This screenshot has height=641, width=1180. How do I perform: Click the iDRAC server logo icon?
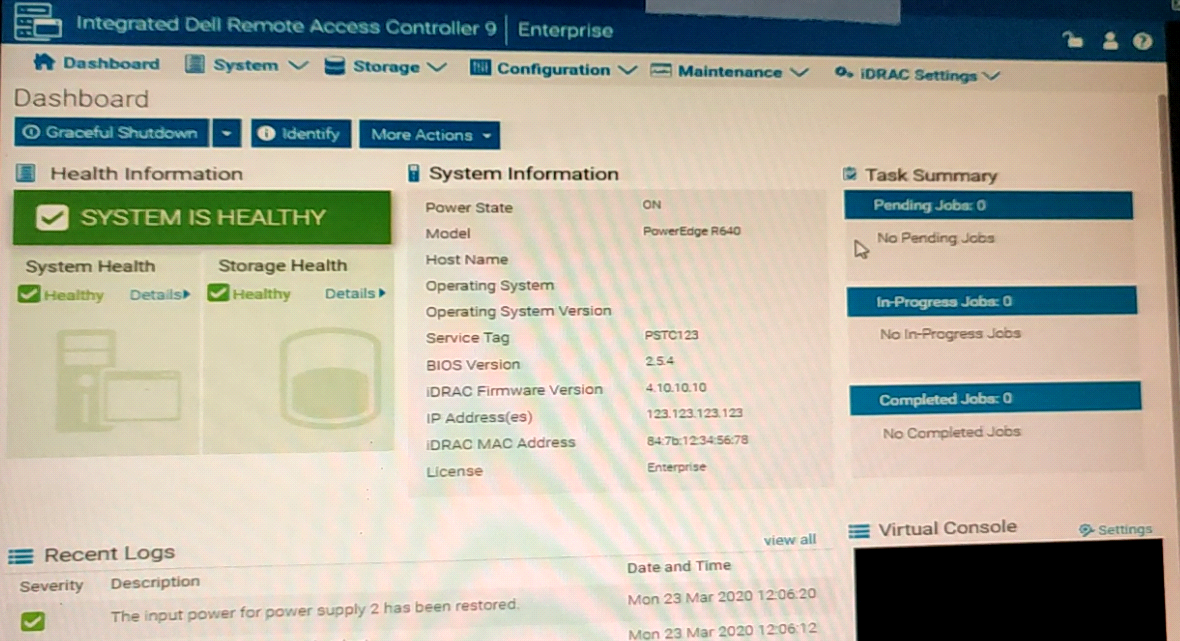[x=33, y=23]
